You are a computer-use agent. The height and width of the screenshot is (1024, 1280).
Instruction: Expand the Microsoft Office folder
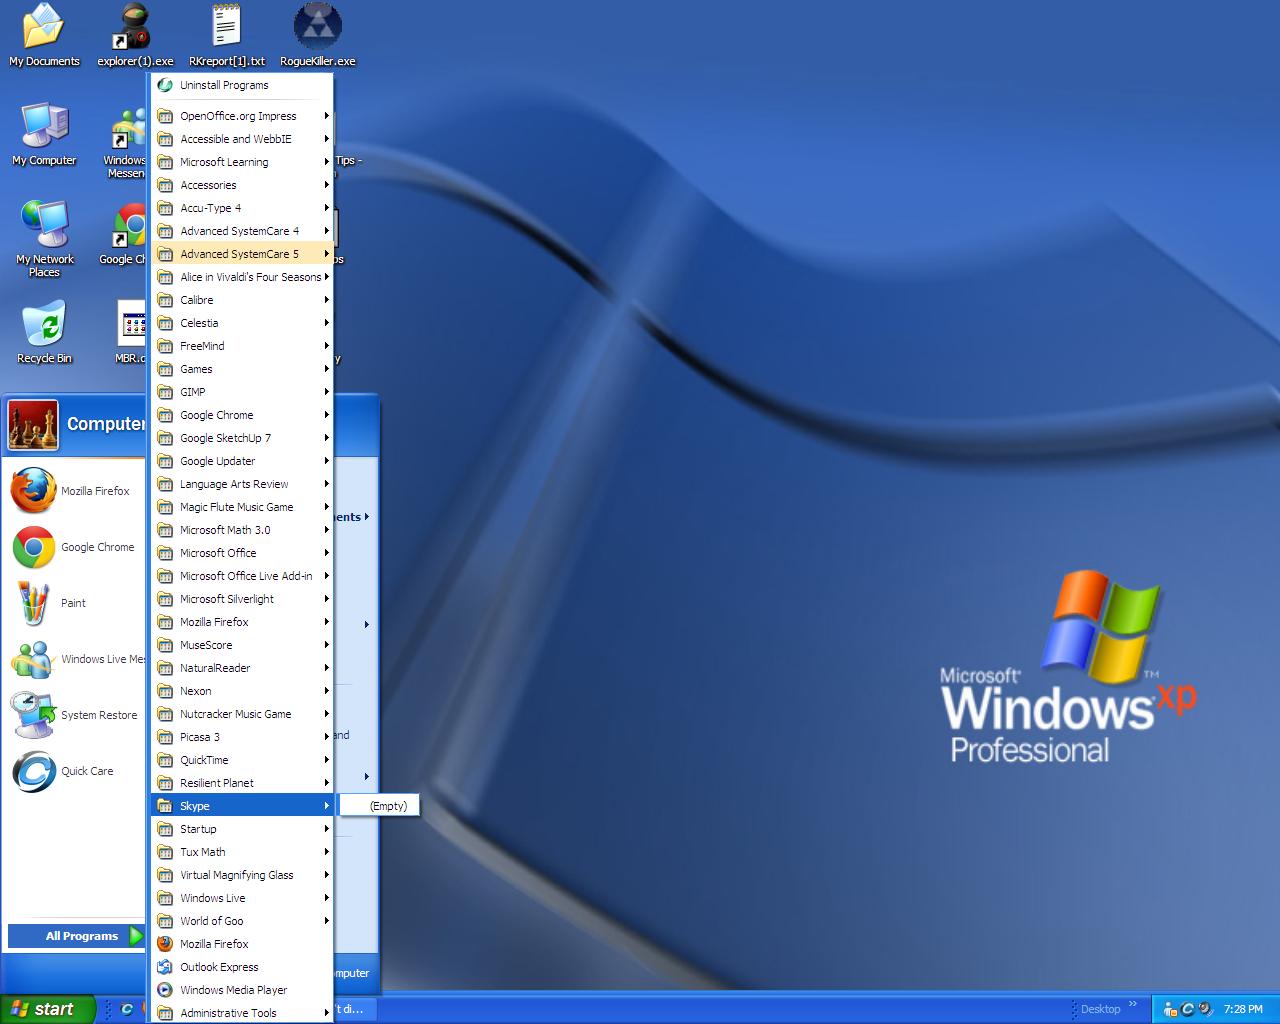coord(242,553)
